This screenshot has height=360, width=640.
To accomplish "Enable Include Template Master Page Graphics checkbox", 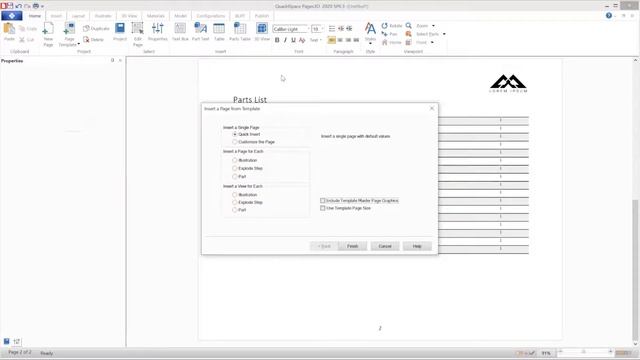I will (323, 201).
